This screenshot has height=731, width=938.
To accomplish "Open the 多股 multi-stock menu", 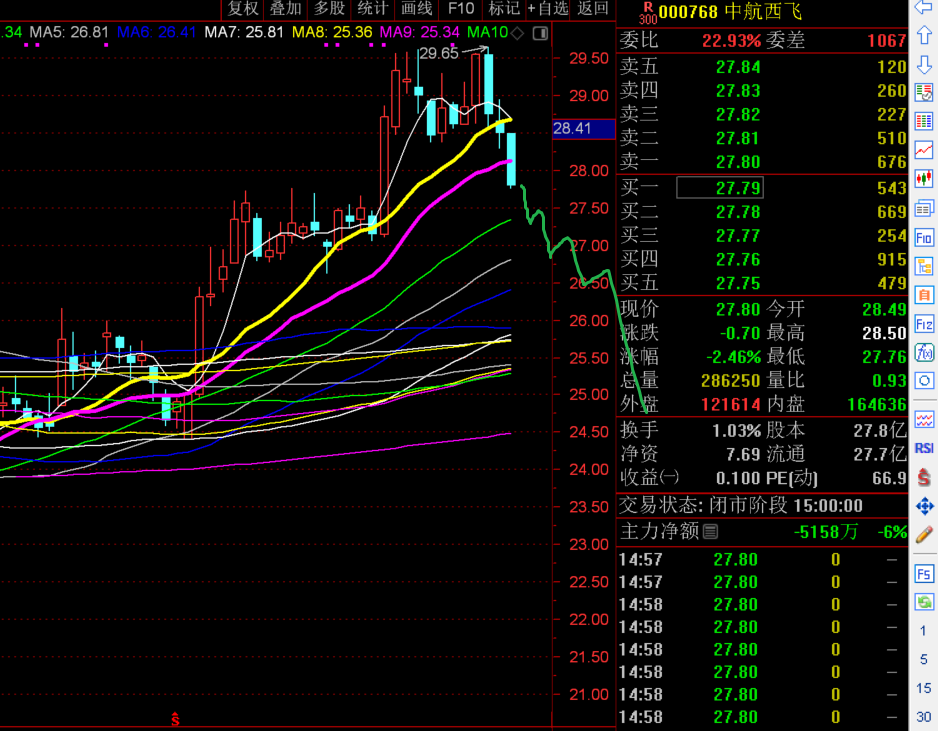I will point(329,9).
